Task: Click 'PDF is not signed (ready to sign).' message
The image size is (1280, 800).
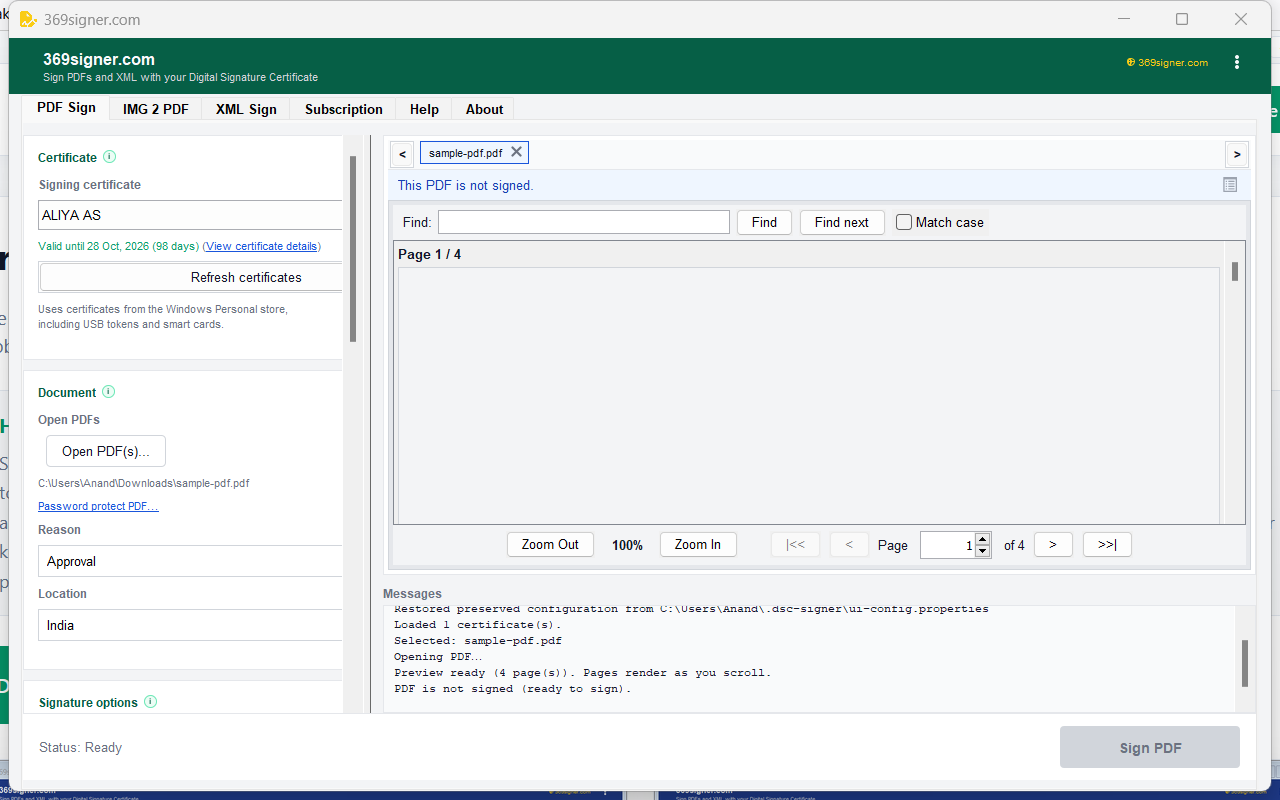Action: coord(513,689)
